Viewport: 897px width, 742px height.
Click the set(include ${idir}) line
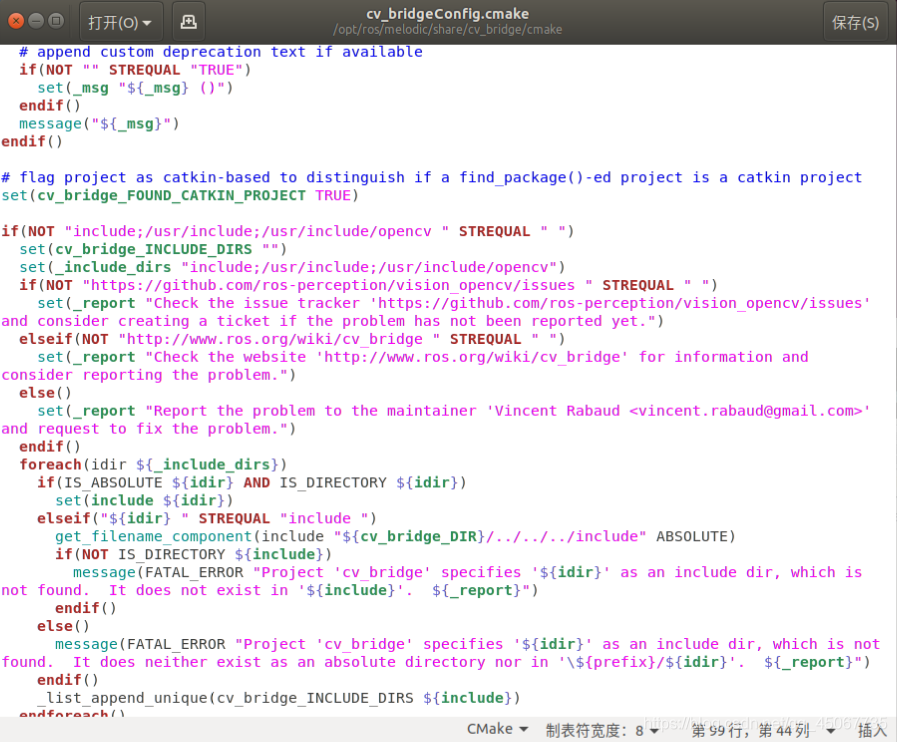[144, 501]
